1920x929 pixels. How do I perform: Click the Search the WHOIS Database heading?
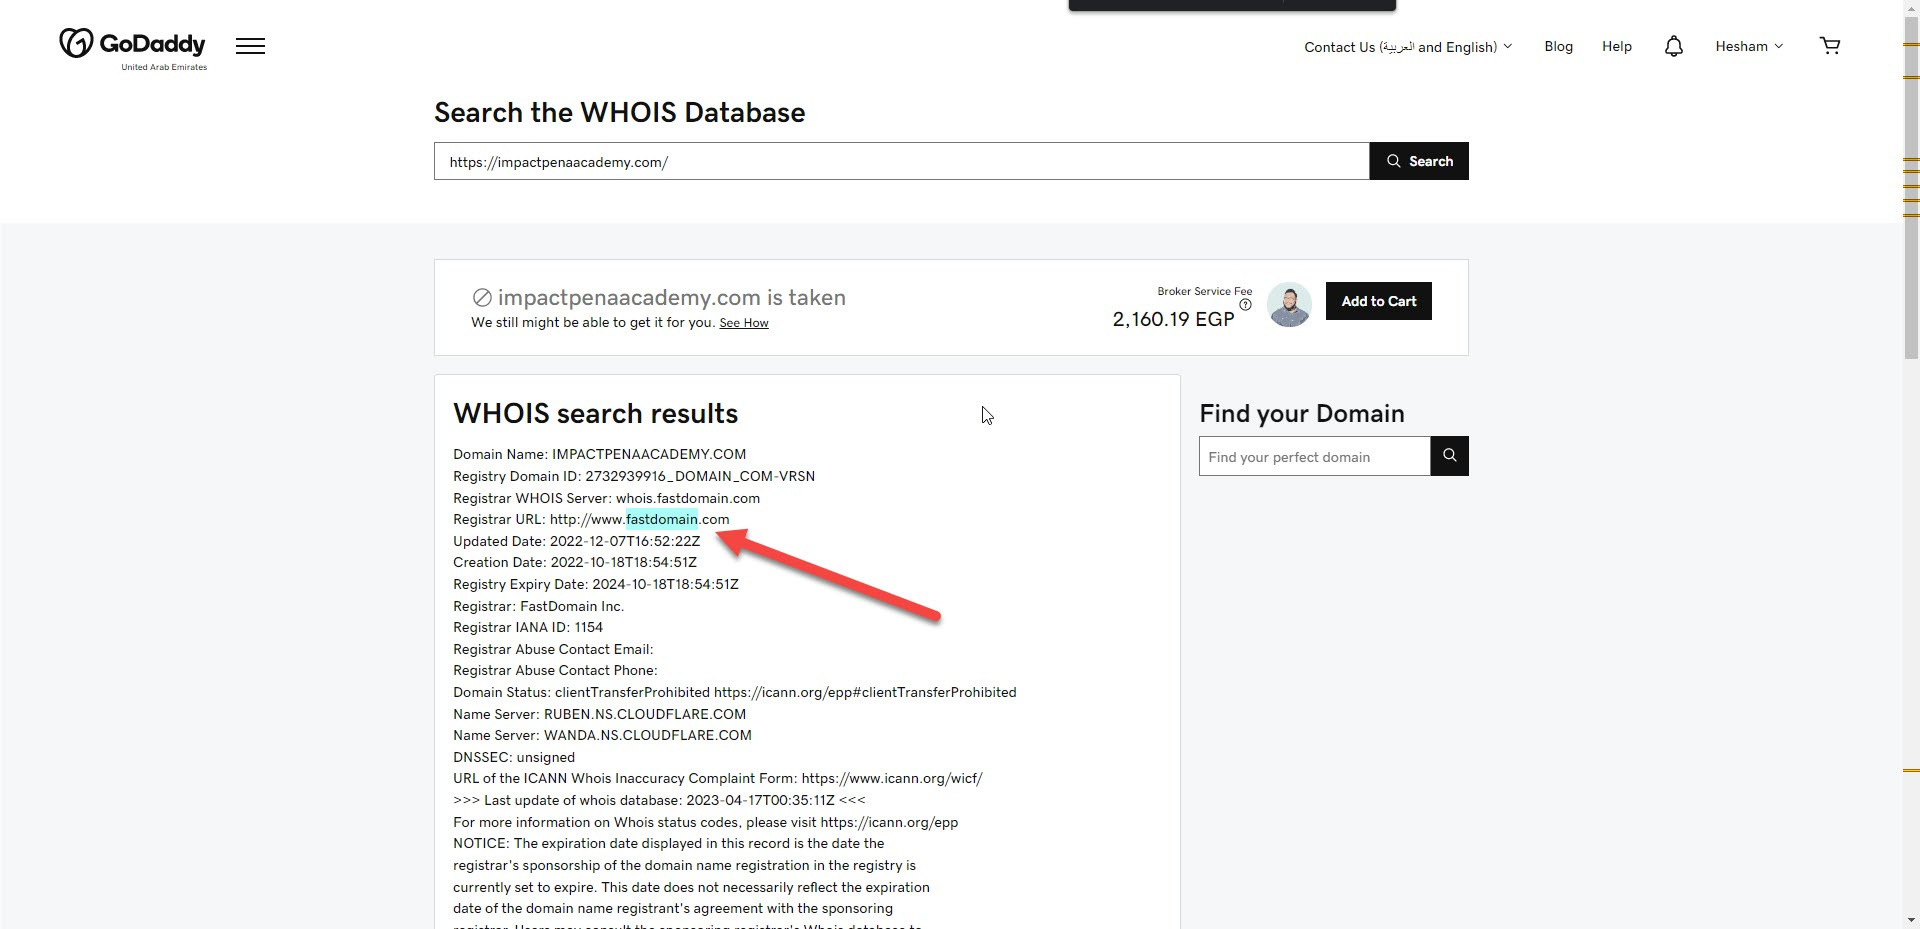pos(619,113)
